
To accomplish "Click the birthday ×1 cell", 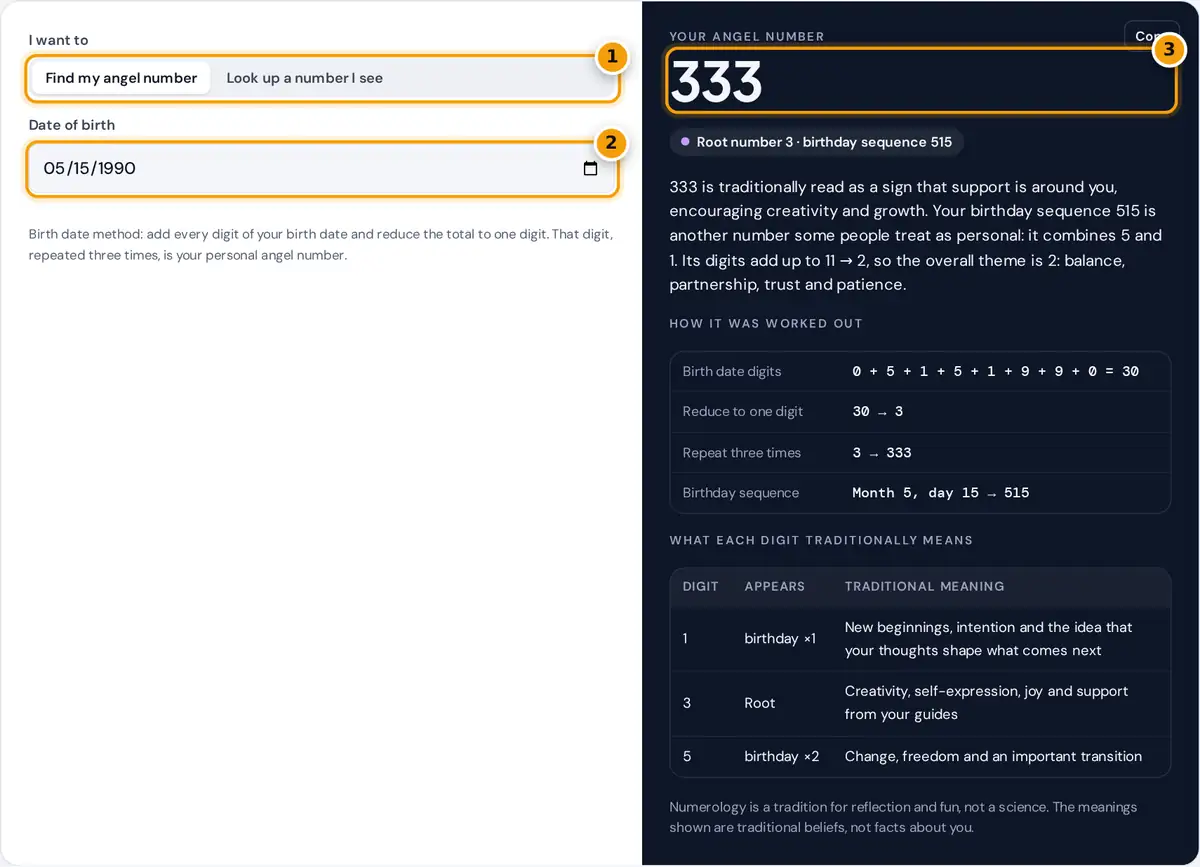I will (780, 638).
